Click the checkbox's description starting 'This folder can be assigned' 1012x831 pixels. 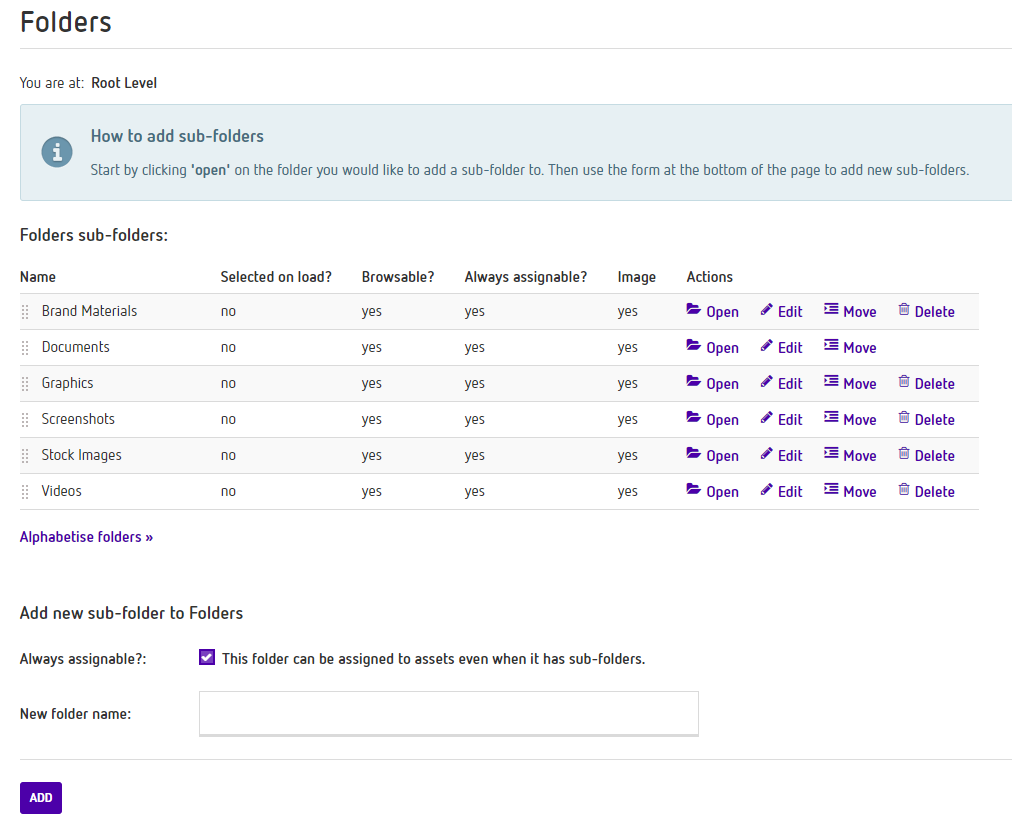point(434,659)
